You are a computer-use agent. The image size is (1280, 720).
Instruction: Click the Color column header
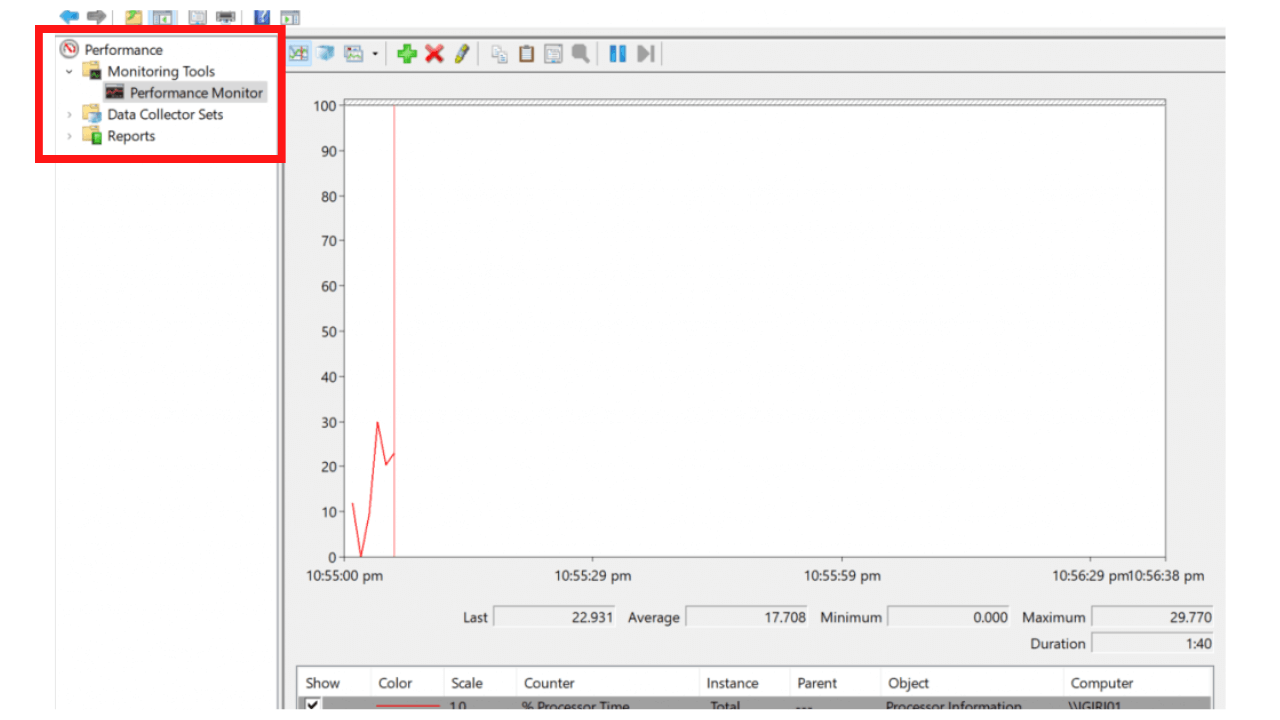[x=407, y=683]
